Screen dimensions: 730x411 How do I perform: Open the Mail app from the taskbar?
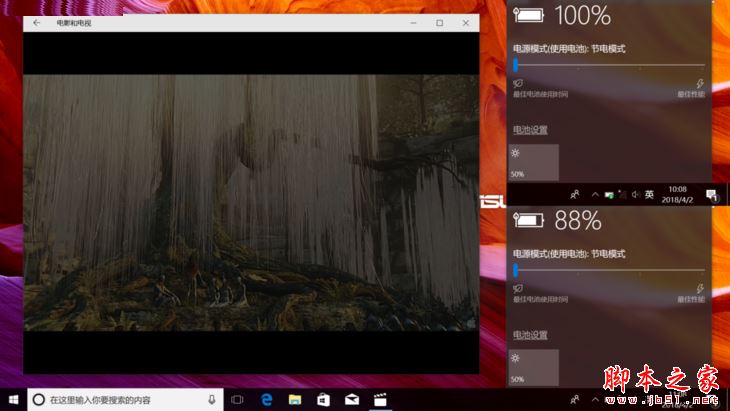click(351, 400)
